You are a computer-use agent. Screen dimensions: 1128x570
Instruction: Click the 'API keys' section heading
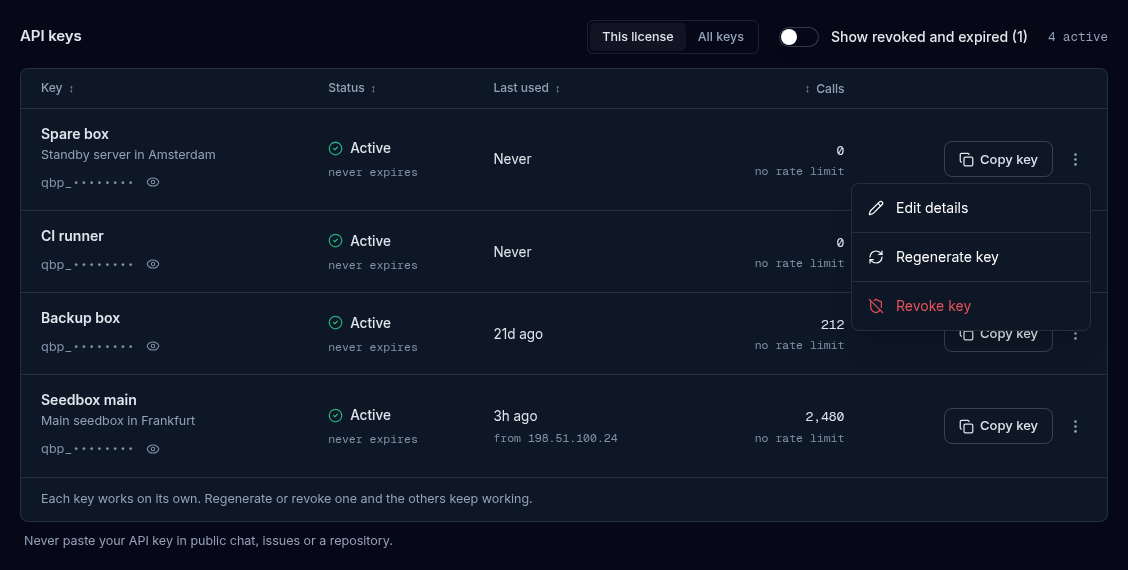pyautogui.click(x=50, y=36)
